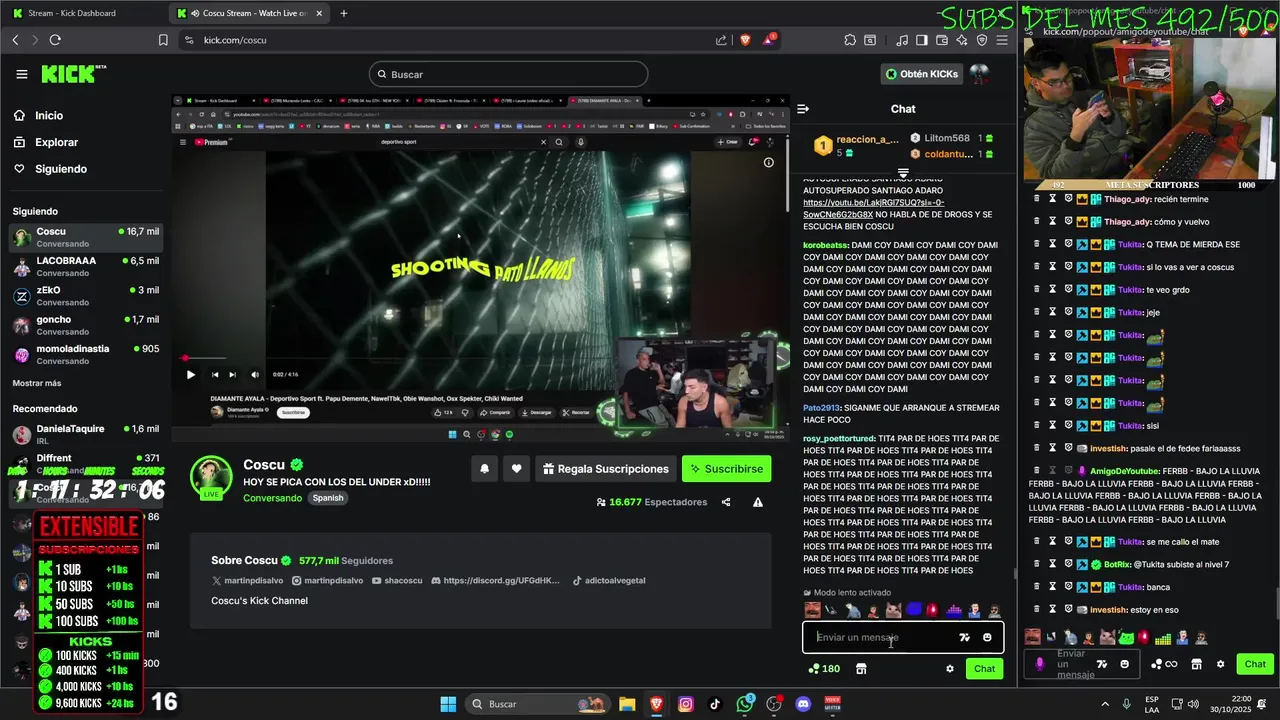The width and height of the screenshot is (1280, 720).
Task: Collapse the chat panel with arrow icon
Action: pos(802,109)
